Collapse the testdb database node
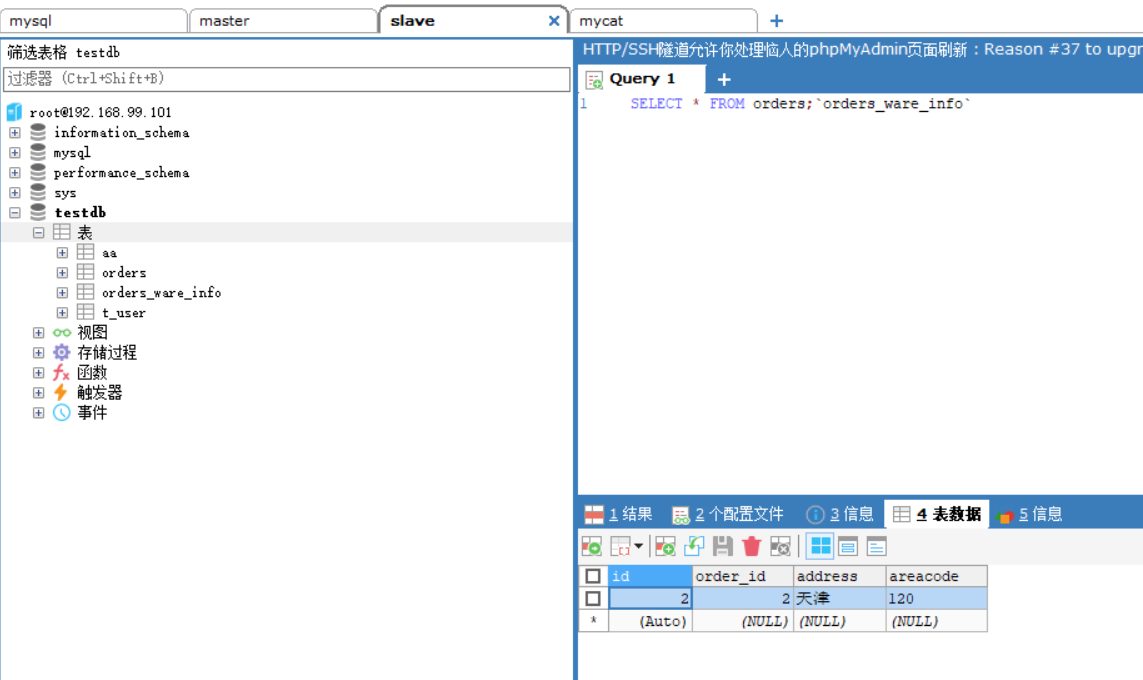The image size is (1143, 680). (x=15, y=213)
